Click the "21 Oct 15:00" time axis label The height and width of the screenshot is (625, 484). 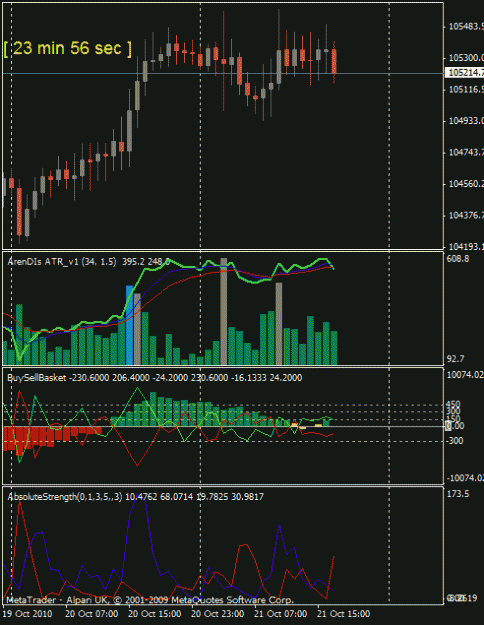pos(343,613)
